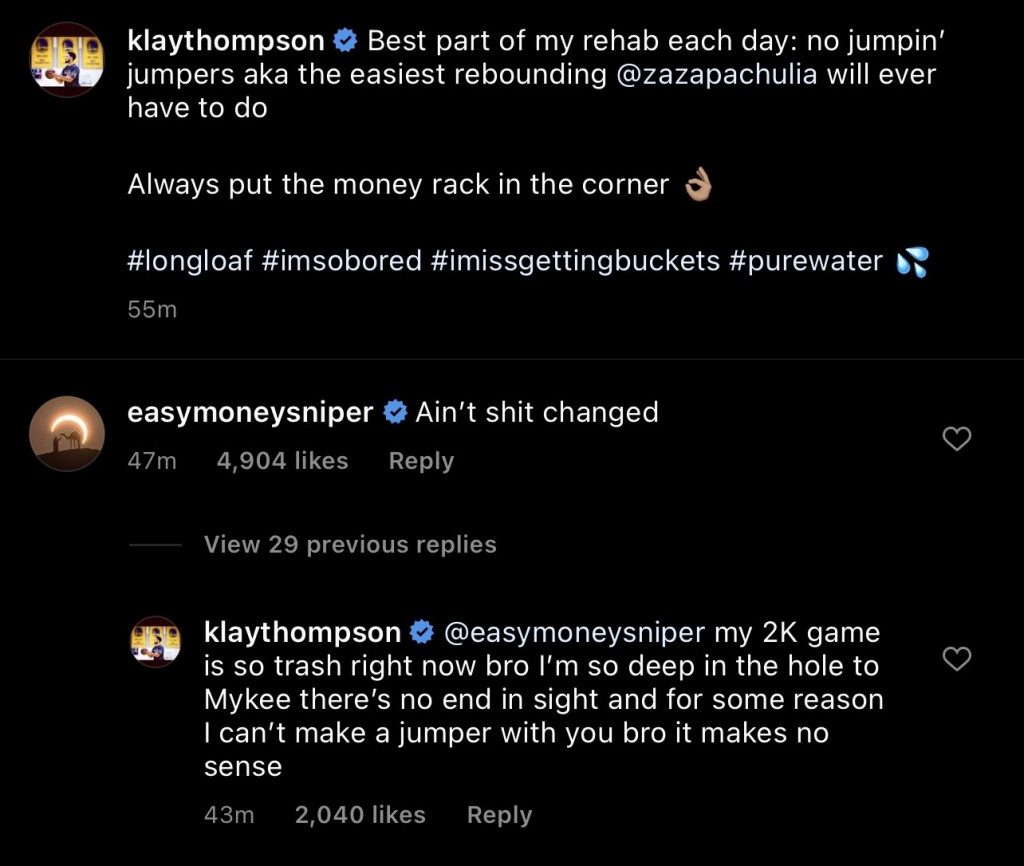Image resolution: width=1024 pixels, height=866 pixels.
Task: Click easymoneysniper's verified badge
Action: [x=395, y=412]
